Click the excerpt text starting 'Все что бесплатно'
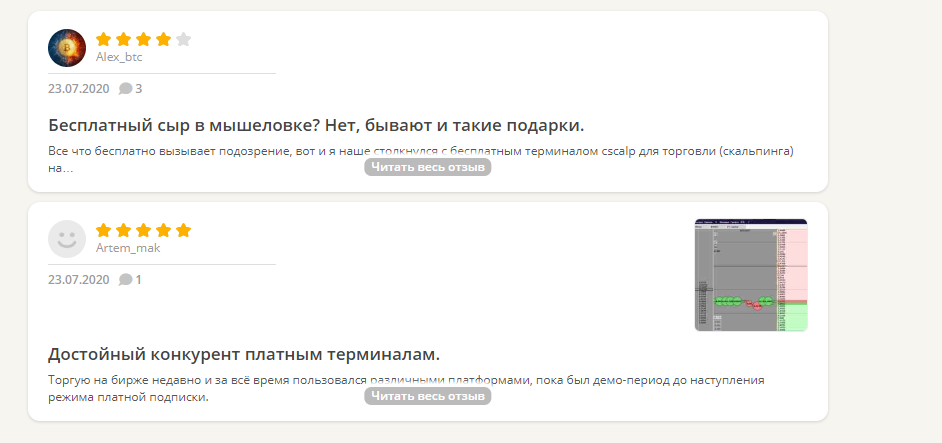 click(x=421, y=160)
